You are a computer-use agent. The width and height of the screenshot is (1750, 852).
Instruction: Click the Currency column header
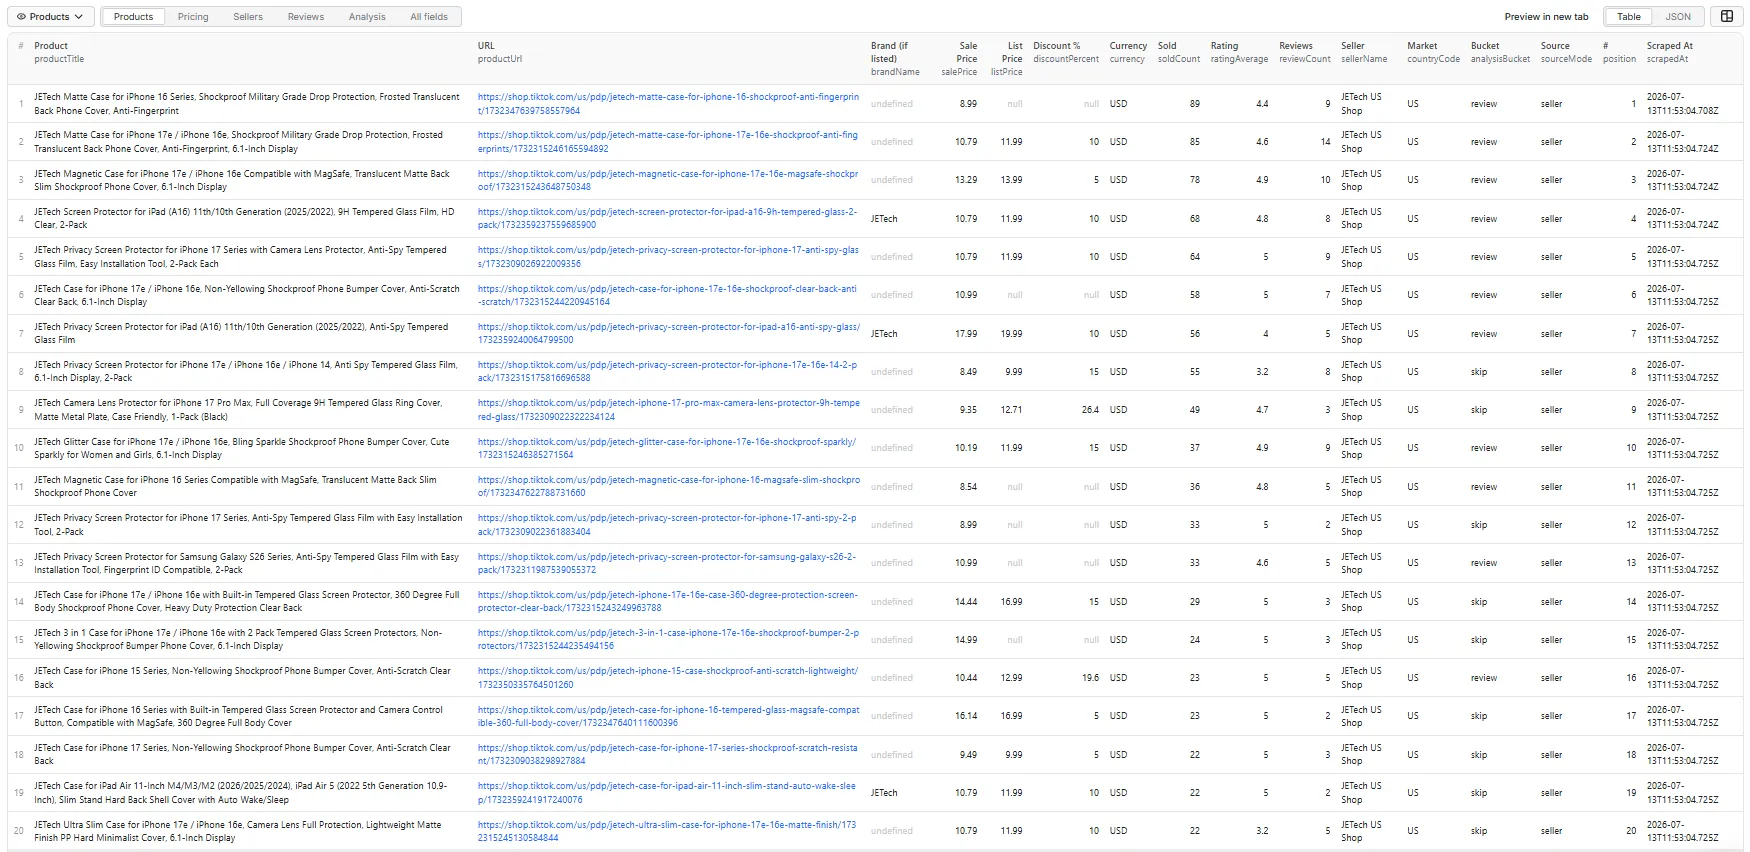pyautogui.click(x=1128, y=45)
